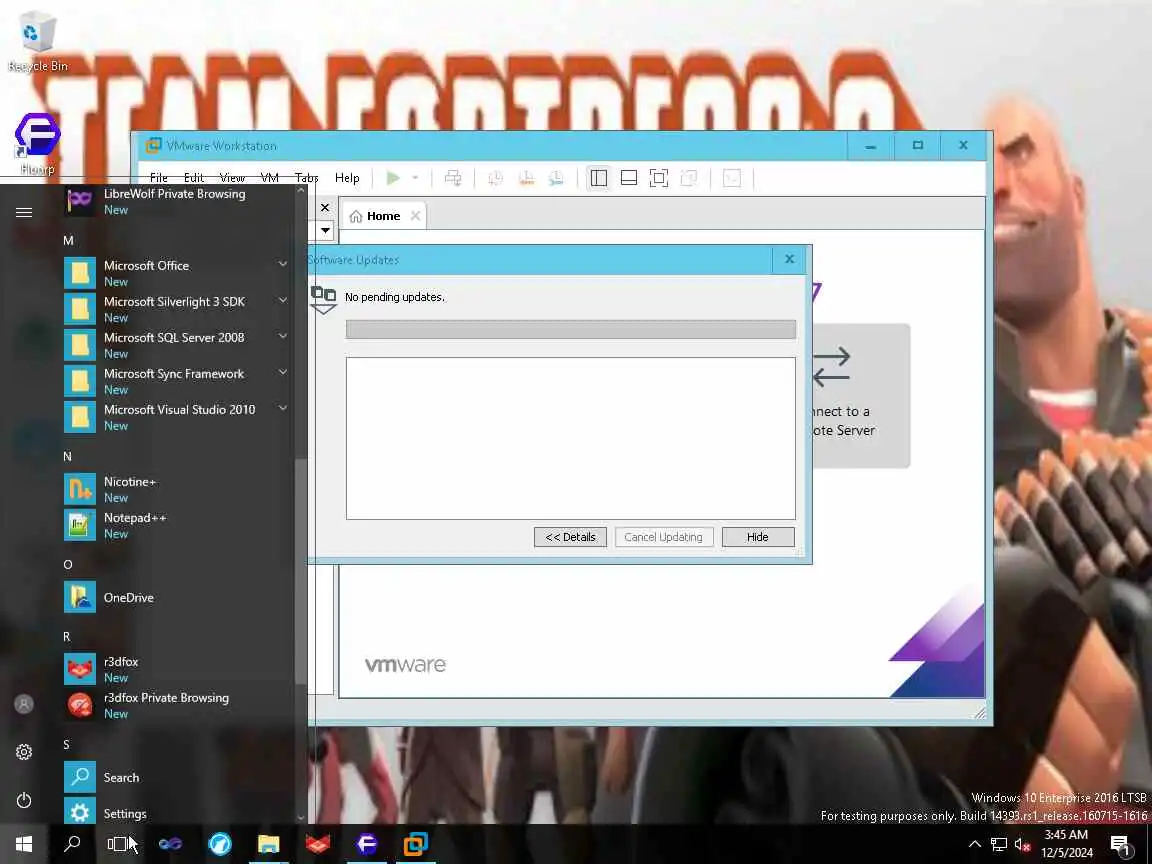The width and height of the screenshot is (1152, 864).
Task: Click the Power icon in Start
Action: (24, 799)
